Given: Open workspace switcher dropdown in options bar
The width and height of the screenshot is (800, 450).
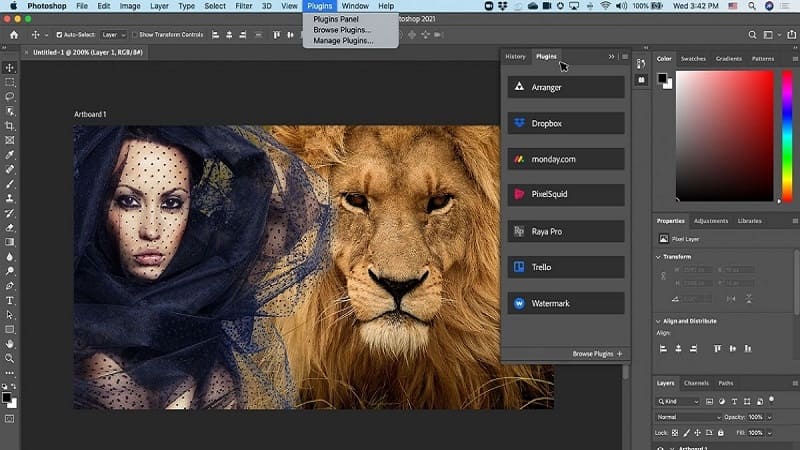Looking at the screenshot, I should click(x=770, y=35).
